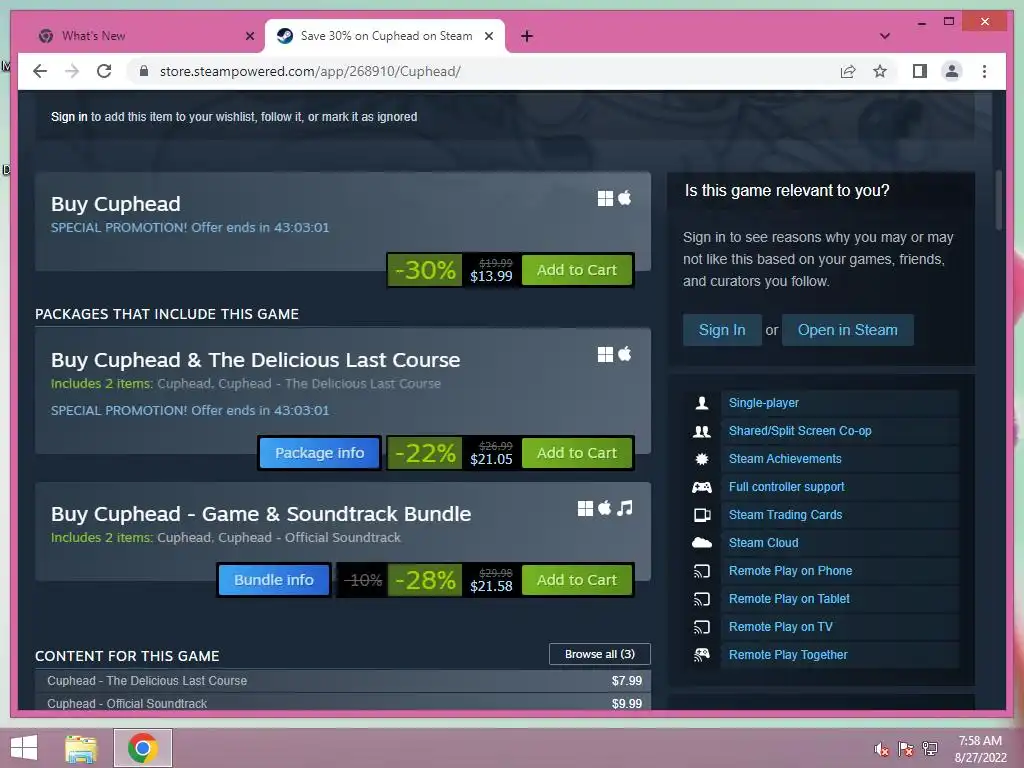
Task: Select Shared/Split Screen Co-op link
Action: click(x=800, y=431)
